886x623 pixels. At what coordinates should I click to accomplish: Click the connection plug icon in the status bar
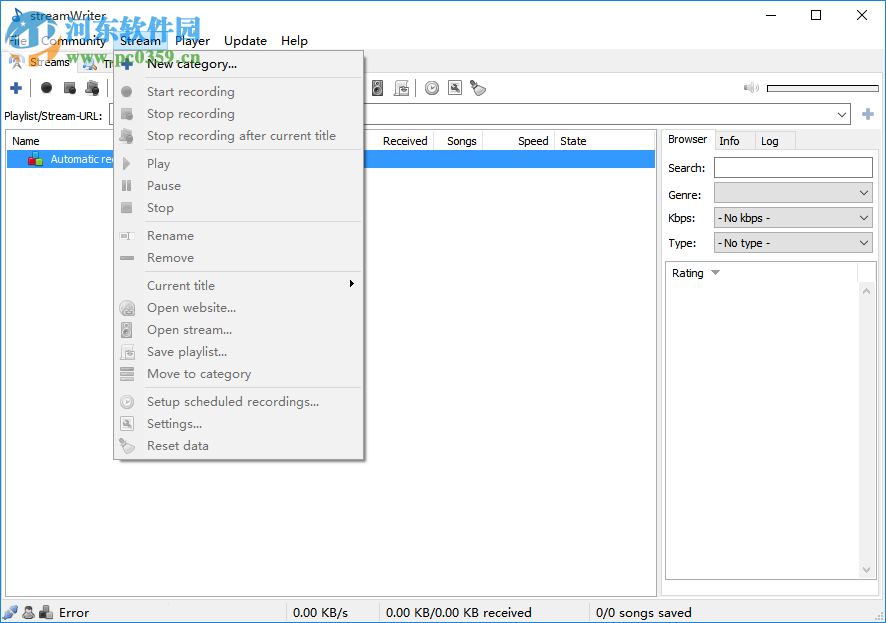10,612
